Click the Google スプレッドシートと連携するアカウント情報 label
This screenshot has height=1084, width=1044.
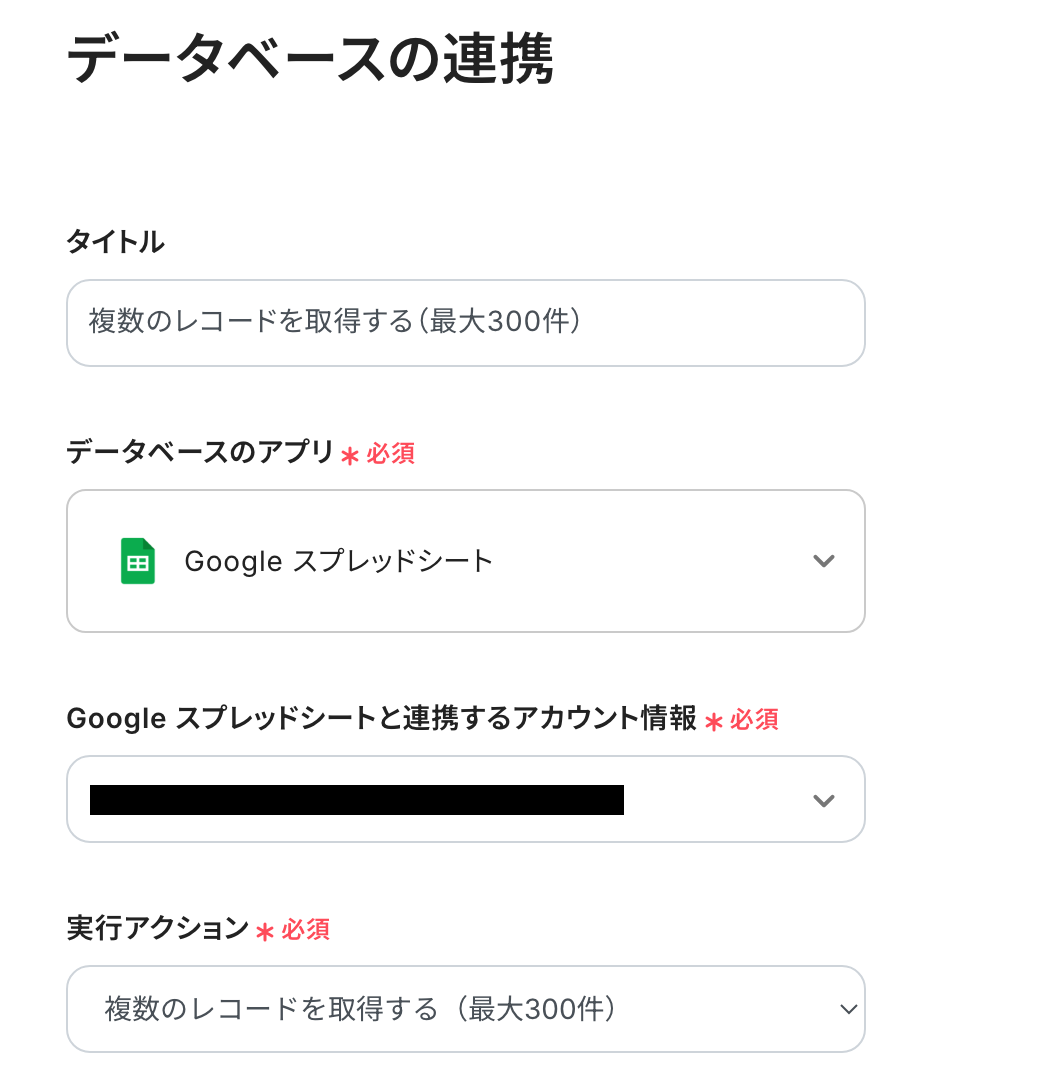pyautogui.click(x=381, y=719)
